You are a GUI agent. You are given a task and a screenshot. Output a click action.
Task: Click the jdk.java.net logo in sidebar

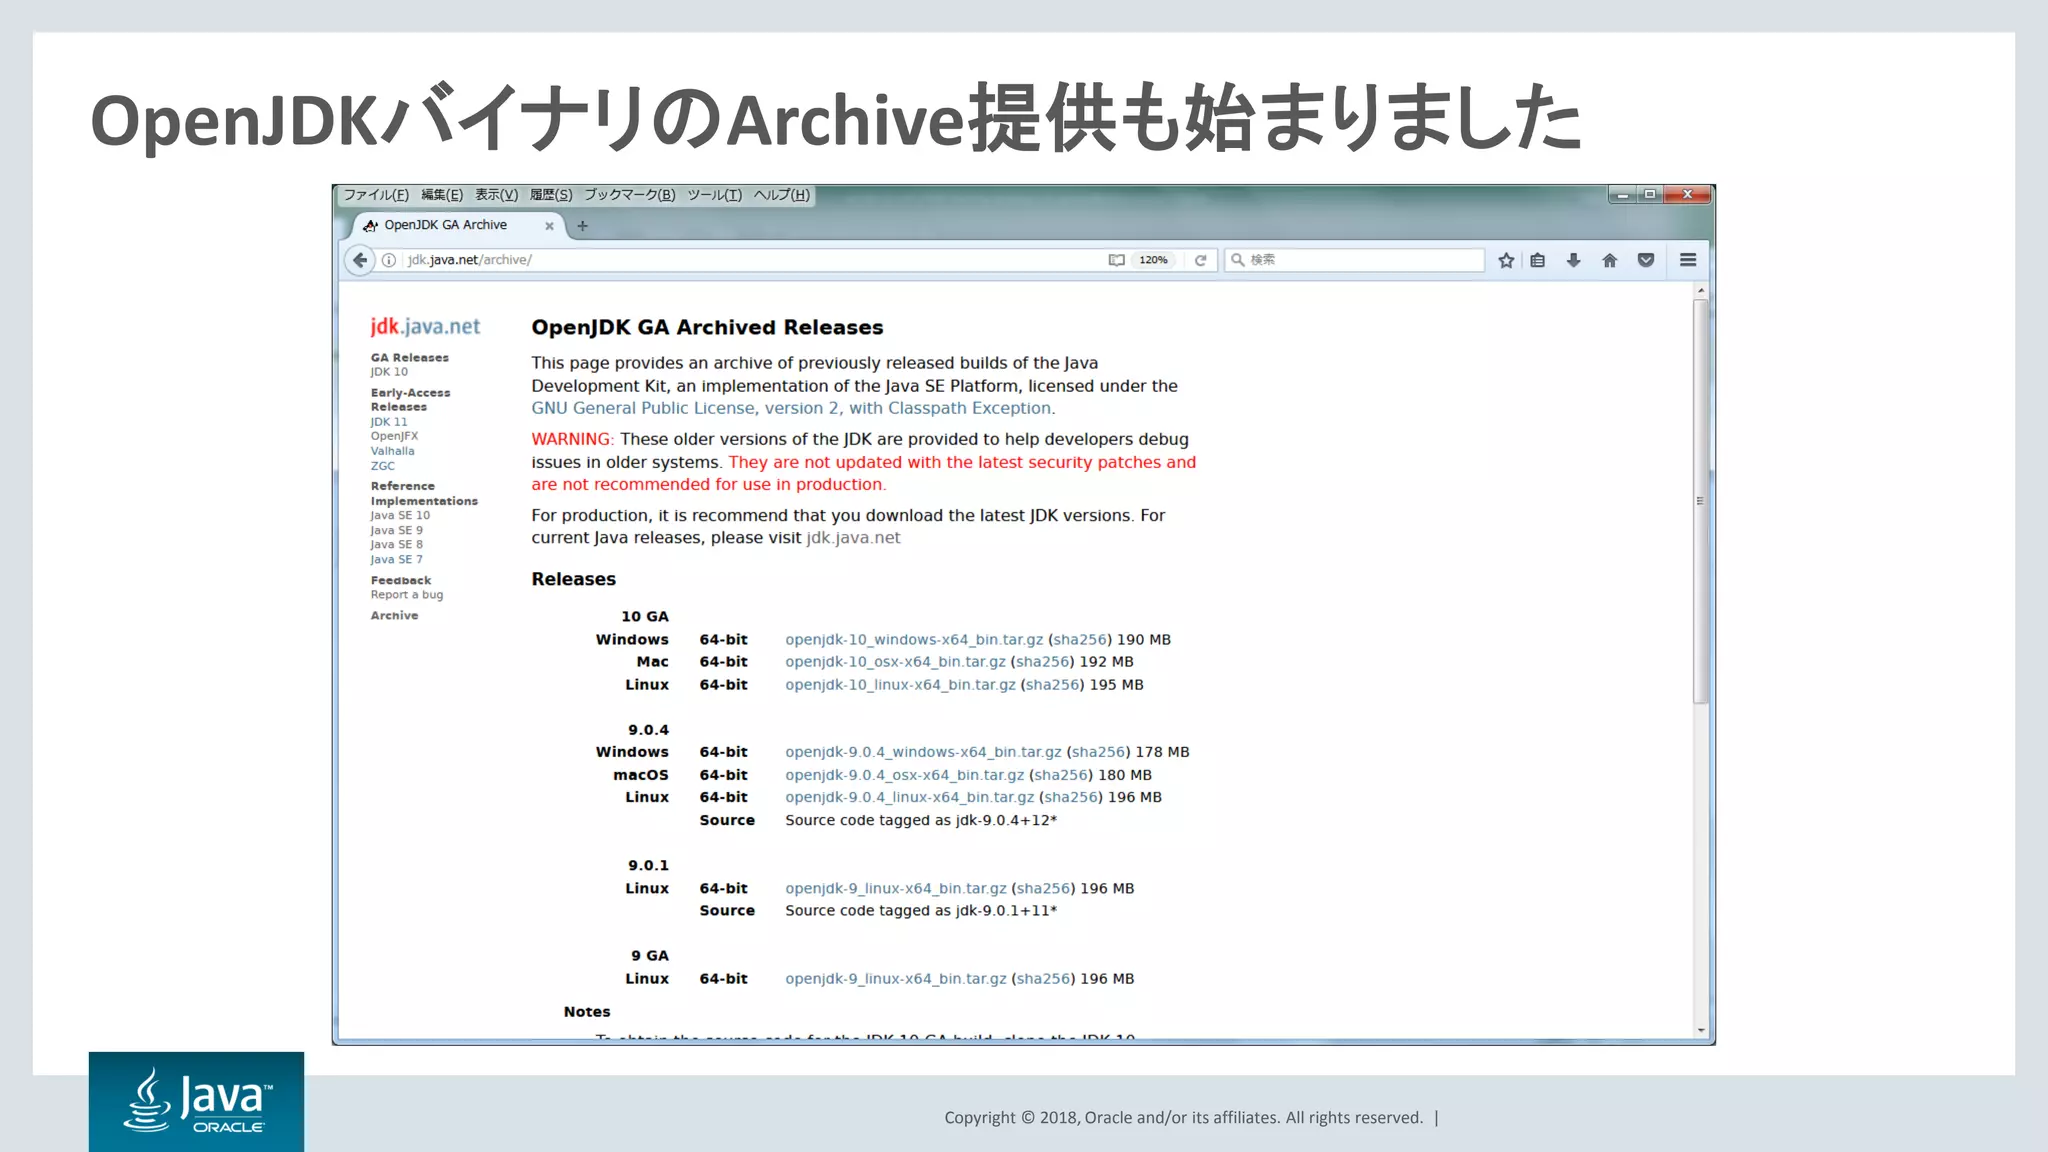(x=425, y=326)
